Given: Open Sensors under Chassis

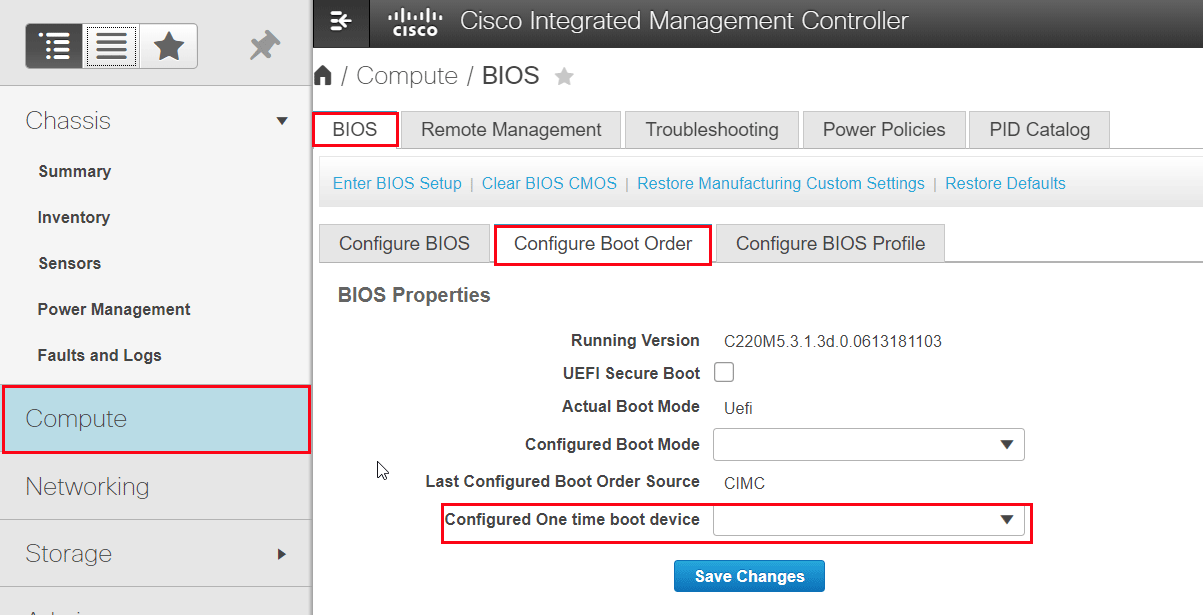Looking at the screenshot, I should 70,263.
